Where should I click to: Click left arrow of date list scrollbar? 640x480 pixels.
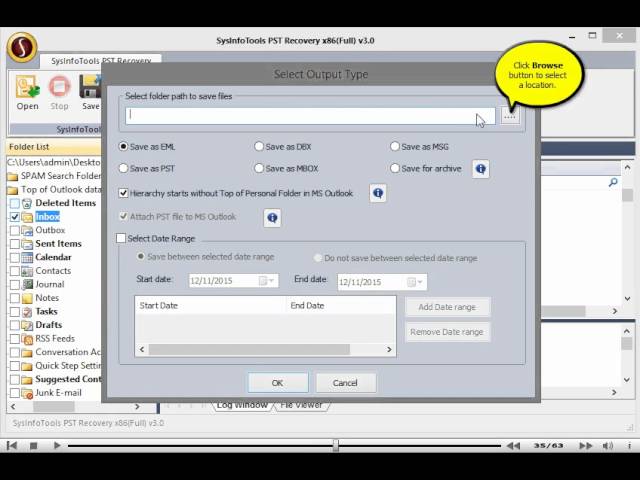pyautogui.click(x=142, y=349)
